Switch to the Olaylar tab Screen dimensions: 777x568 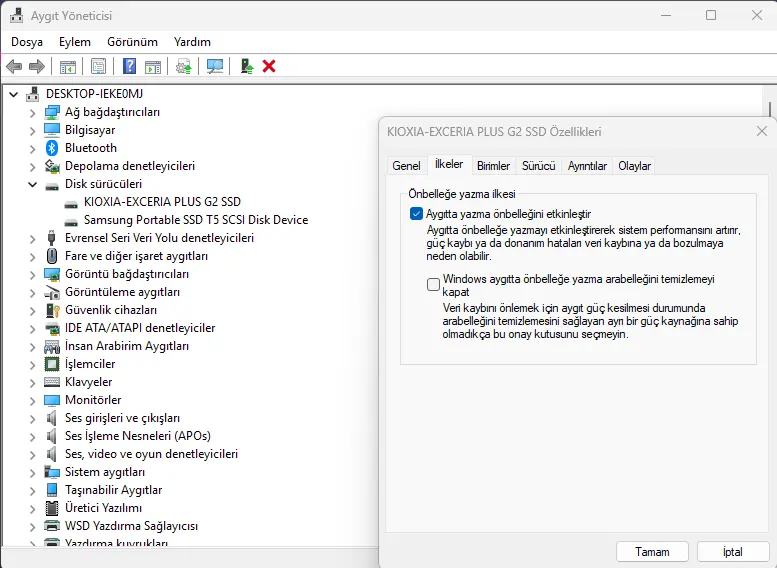point(634,166)
